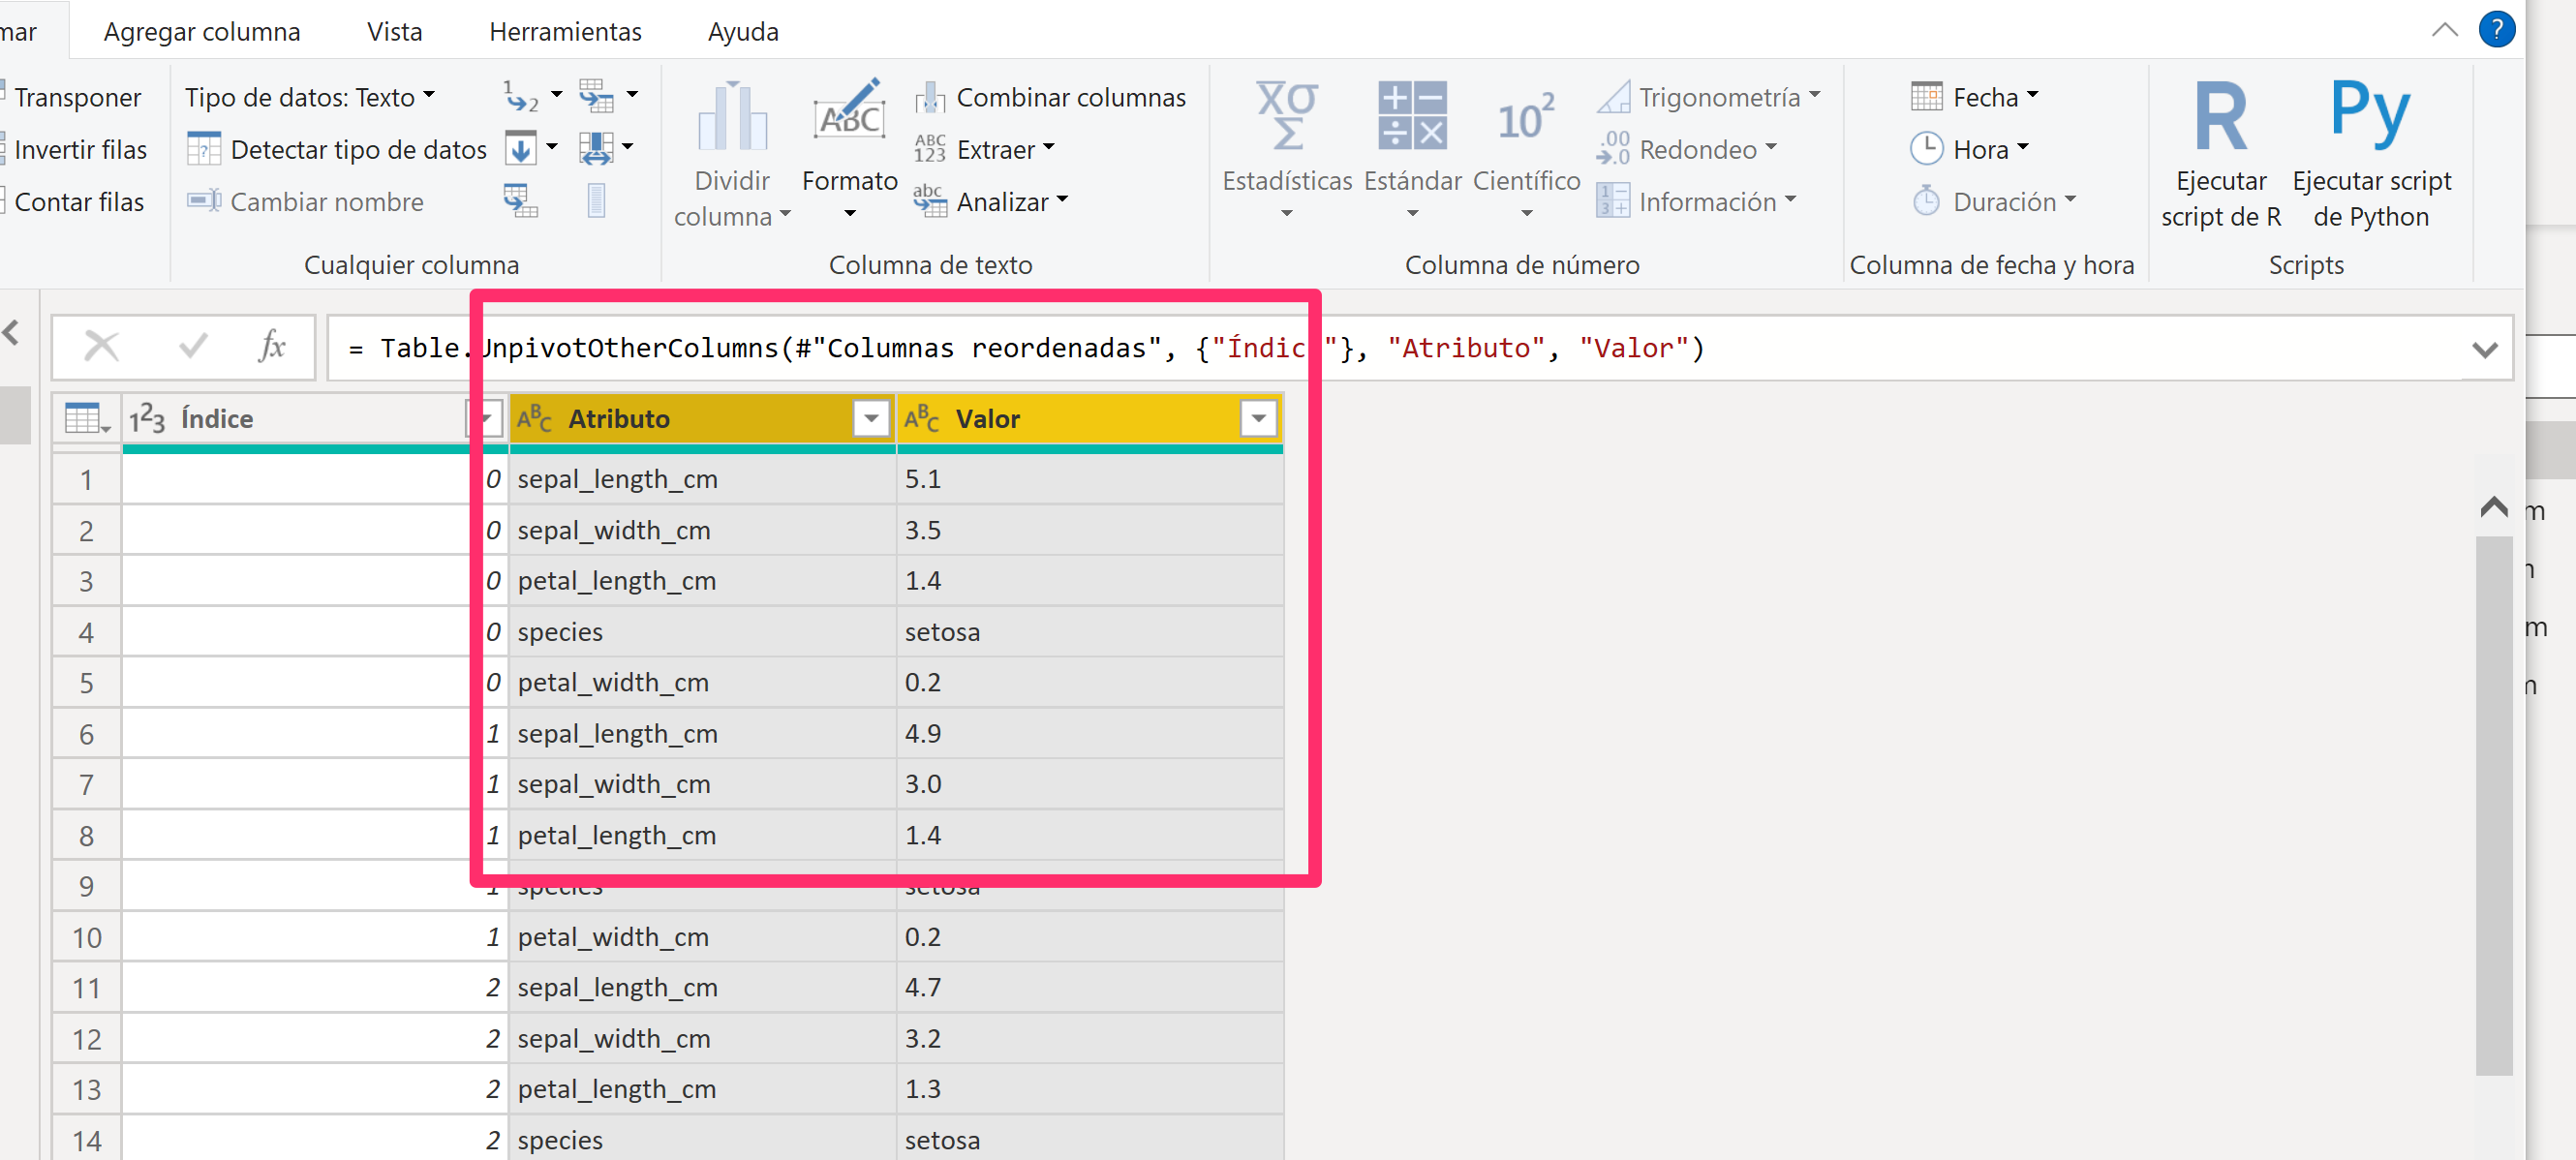This screenshot has height=1160, width=2576.
Task: Select row number 10
Action: [87, 937]
